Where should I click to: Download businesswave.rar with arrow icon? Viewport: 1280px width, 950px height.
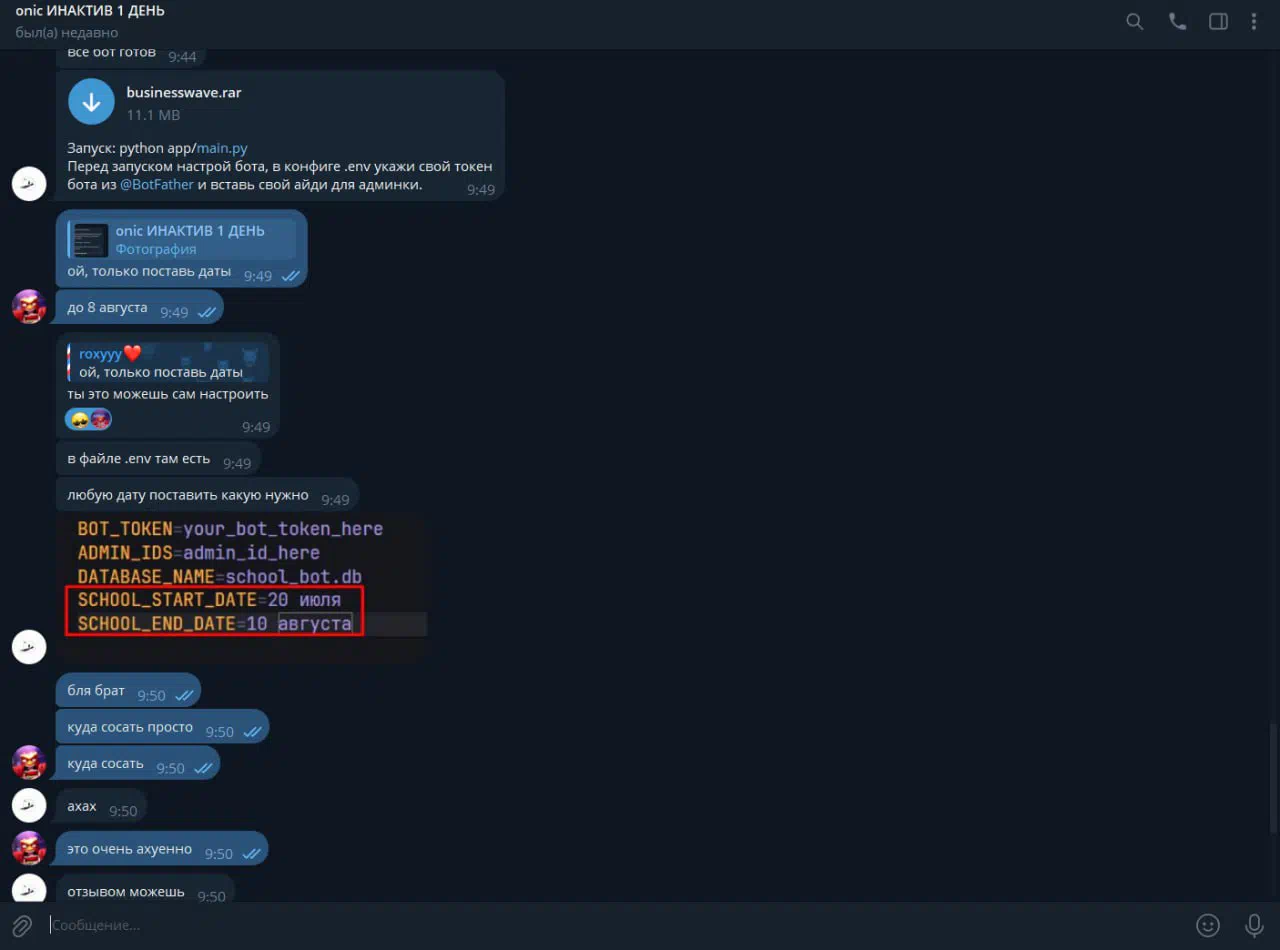pos(91,102)
